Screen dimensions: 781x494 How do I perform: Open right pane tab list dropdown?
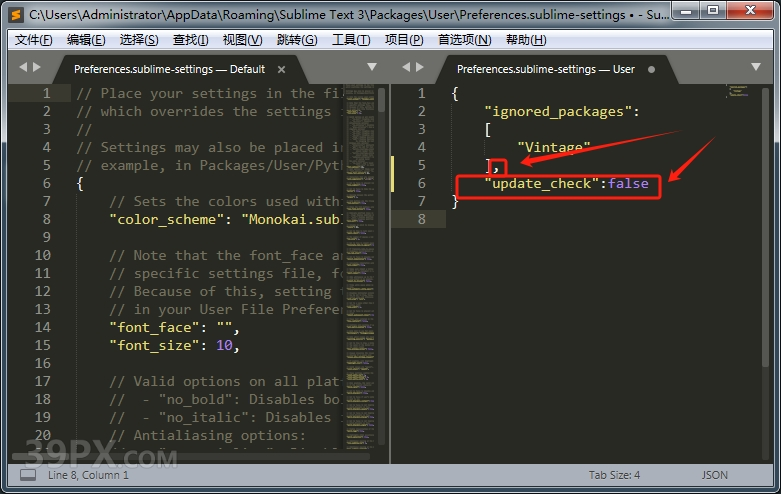pos(756,67)
